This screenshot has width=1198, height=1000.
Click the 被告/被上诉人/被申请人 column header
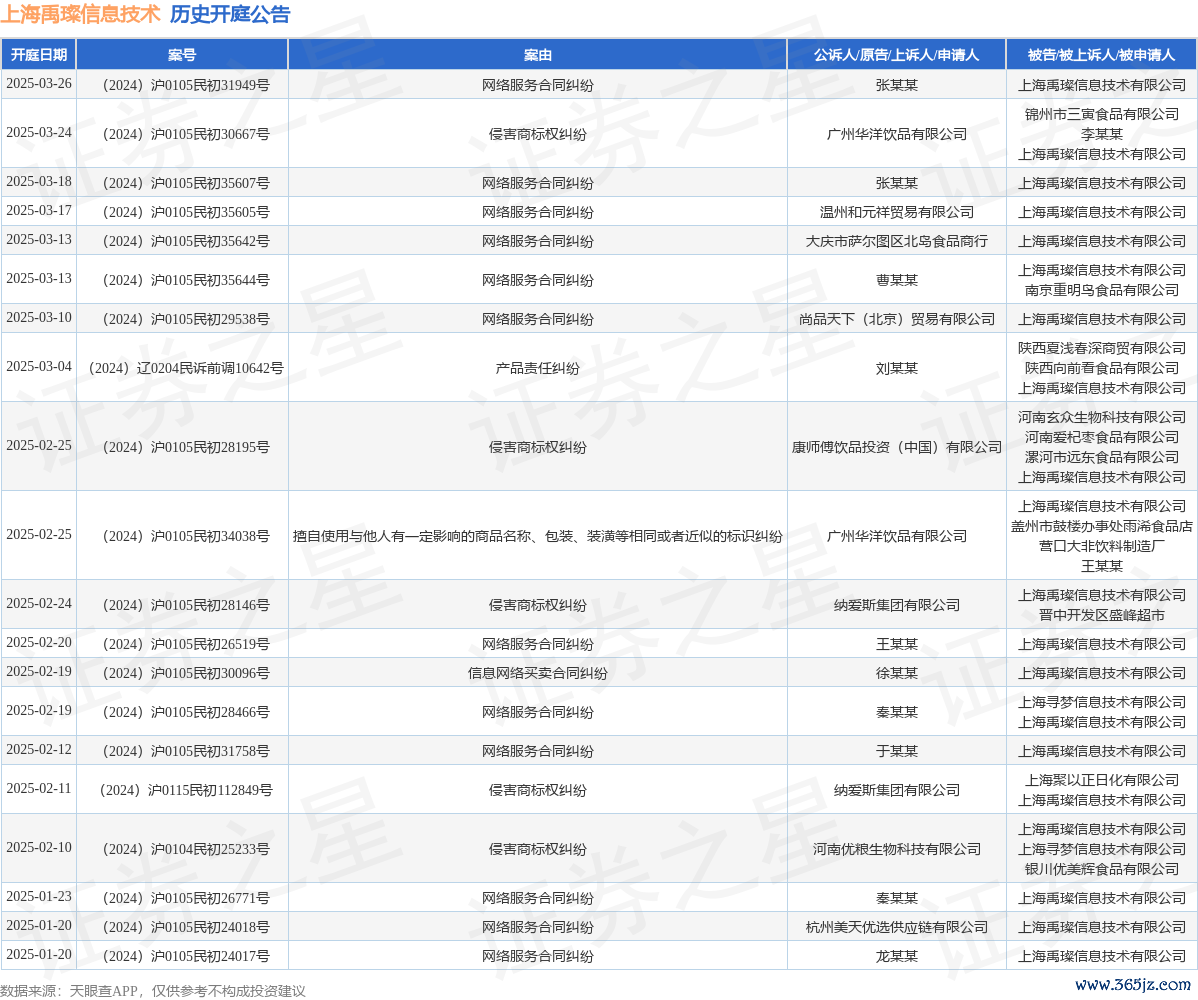1102,55
